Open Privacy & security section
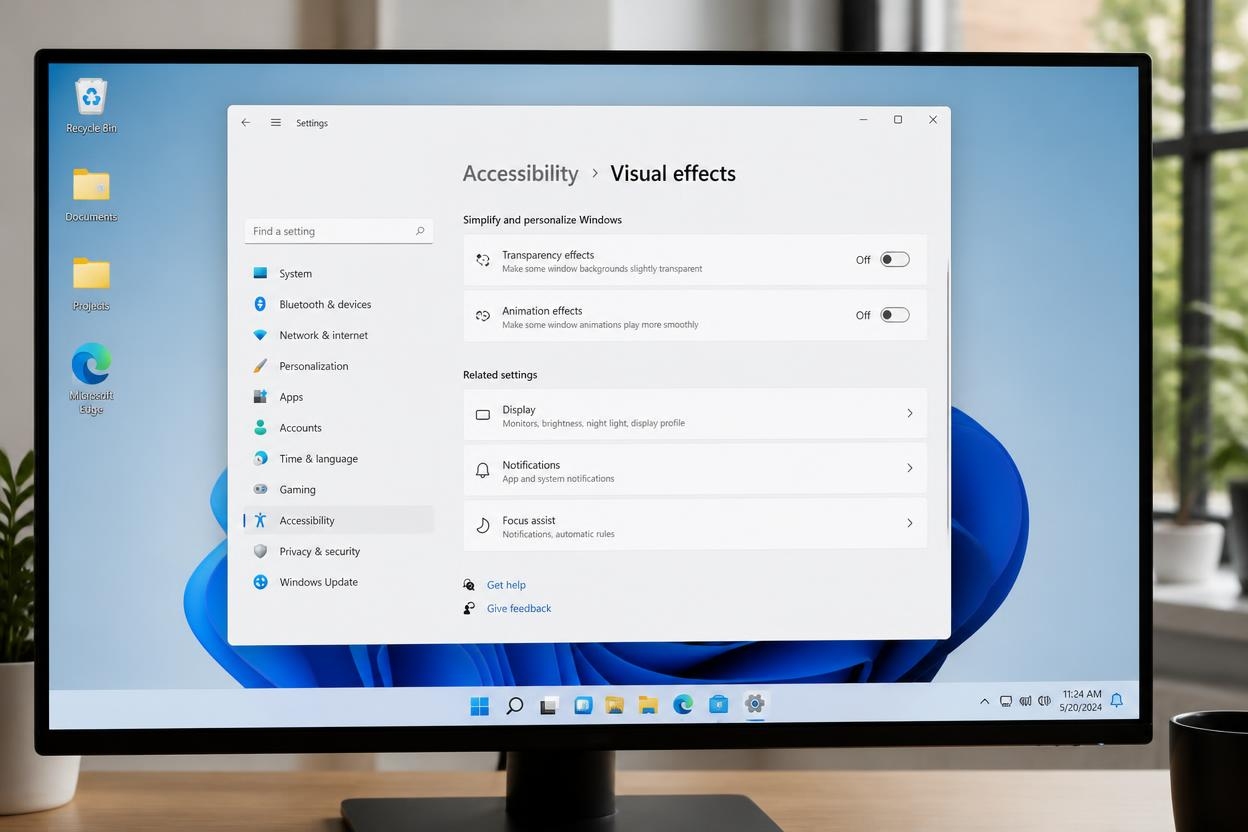Screen dimensions: 1248x832 pos(339,551)
